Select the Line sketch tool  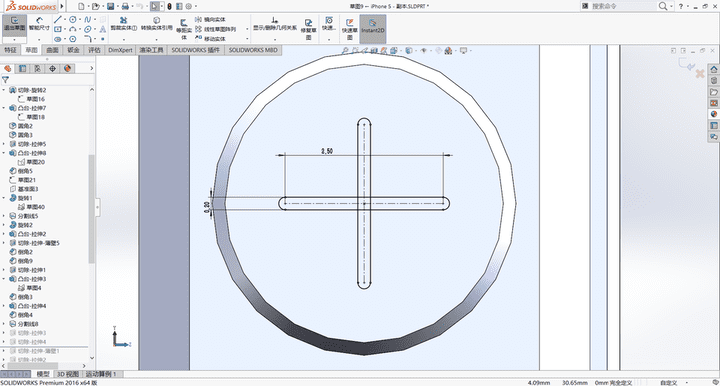pyautogui.click(x=57, y=19)
